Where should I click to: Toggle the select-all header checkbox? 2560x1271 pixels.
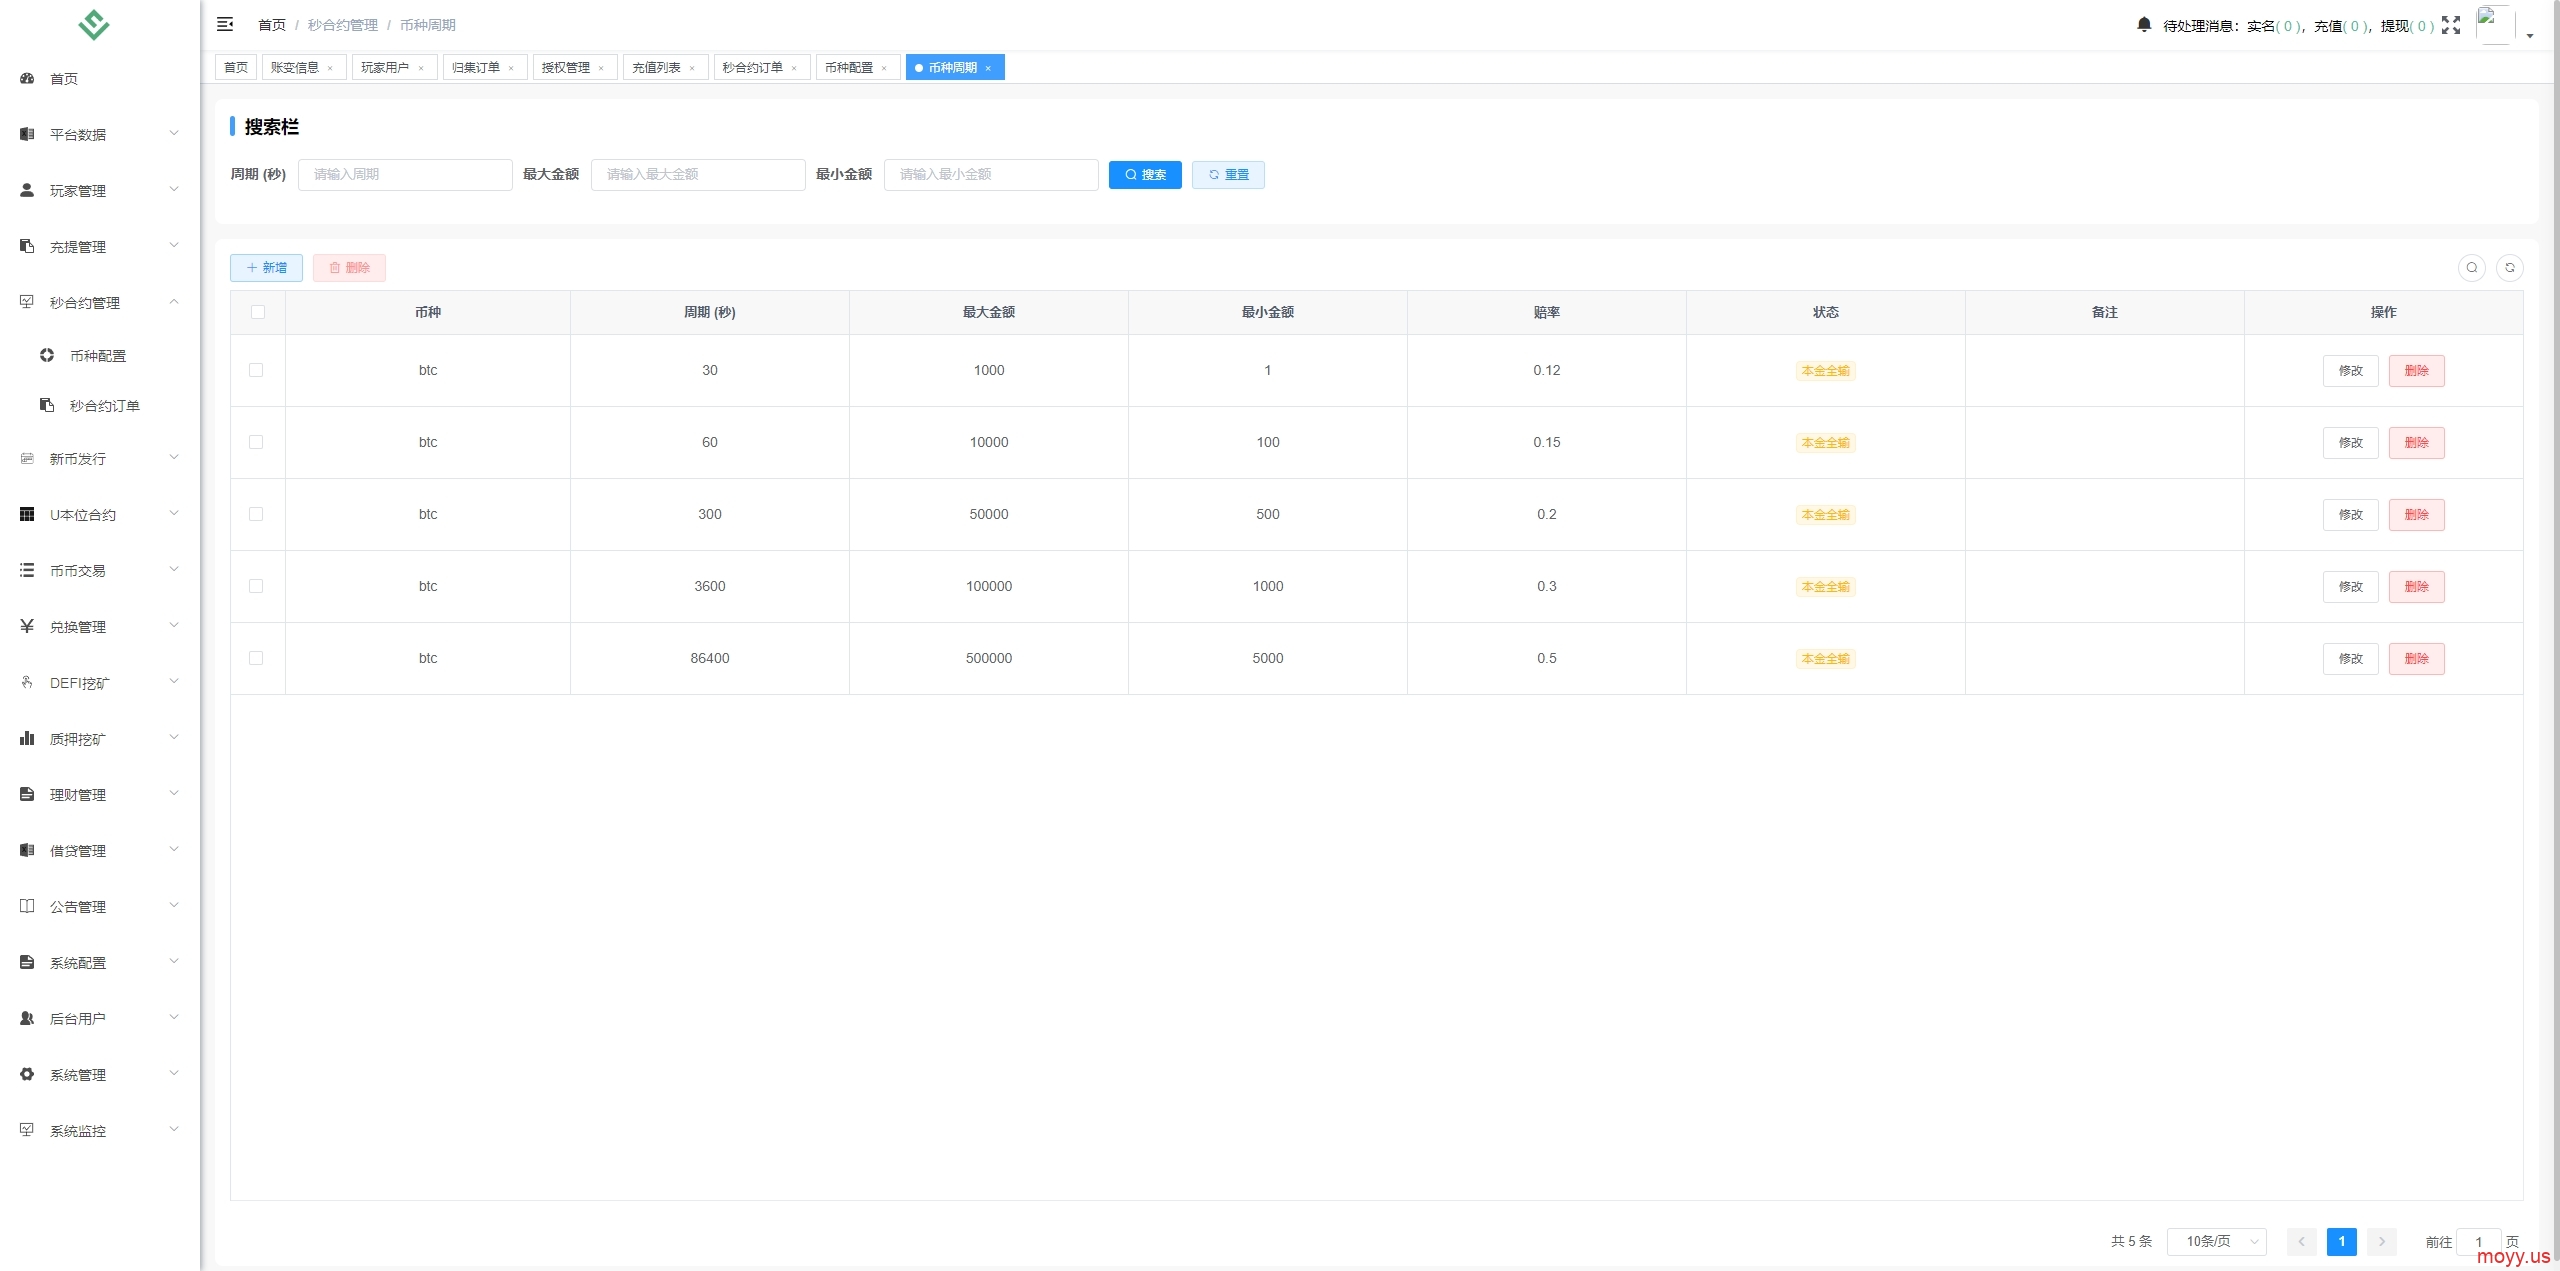tap(258, 312)
